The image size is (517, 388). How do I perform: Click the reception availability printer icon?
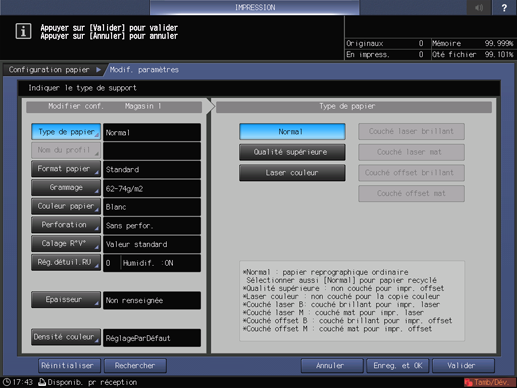click(42, 382)
